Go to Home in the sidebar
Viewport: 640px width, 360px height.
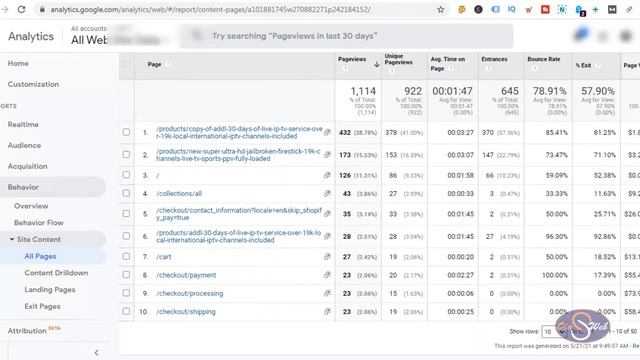tap(18, 63)
